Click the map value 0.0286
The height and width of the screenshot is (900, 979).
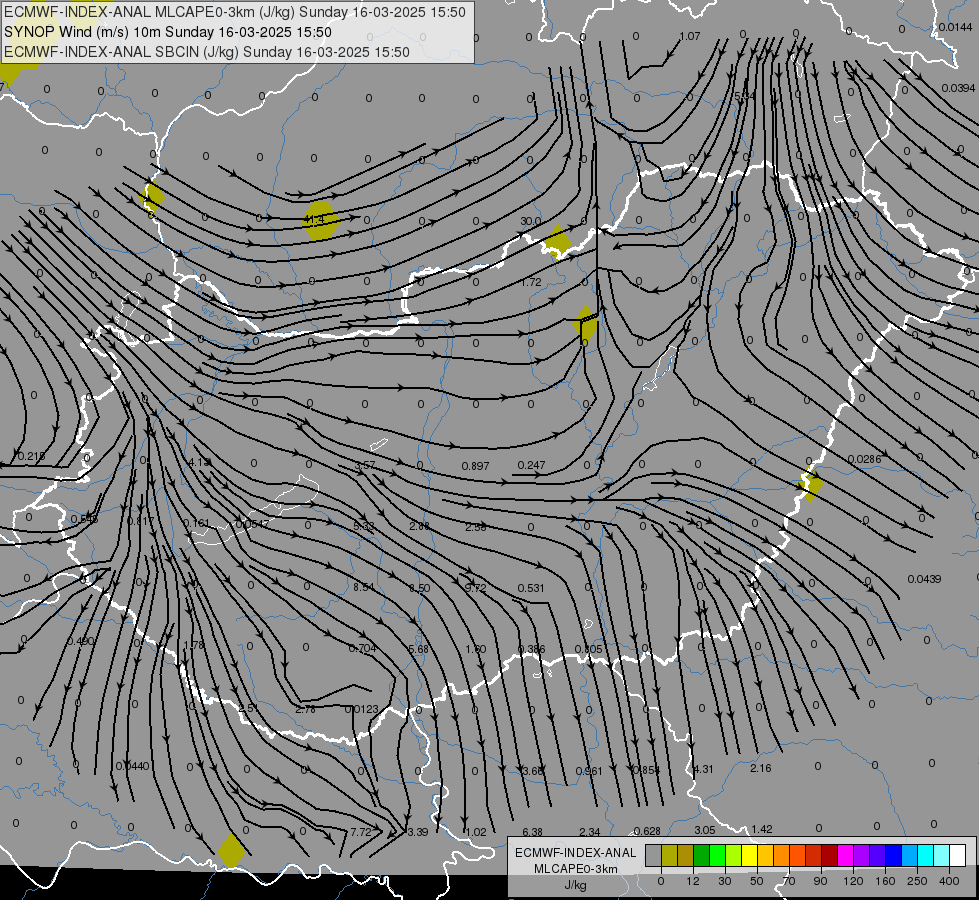pyautogui.click(x=864, y=459)
